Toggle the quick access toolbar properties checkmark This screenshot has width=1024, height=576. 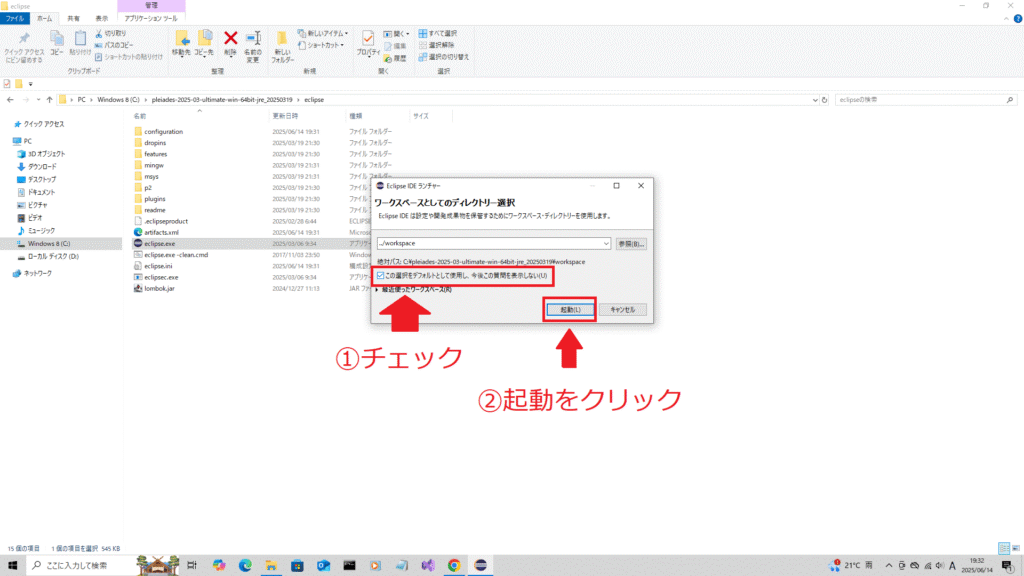tap(7, 84)
